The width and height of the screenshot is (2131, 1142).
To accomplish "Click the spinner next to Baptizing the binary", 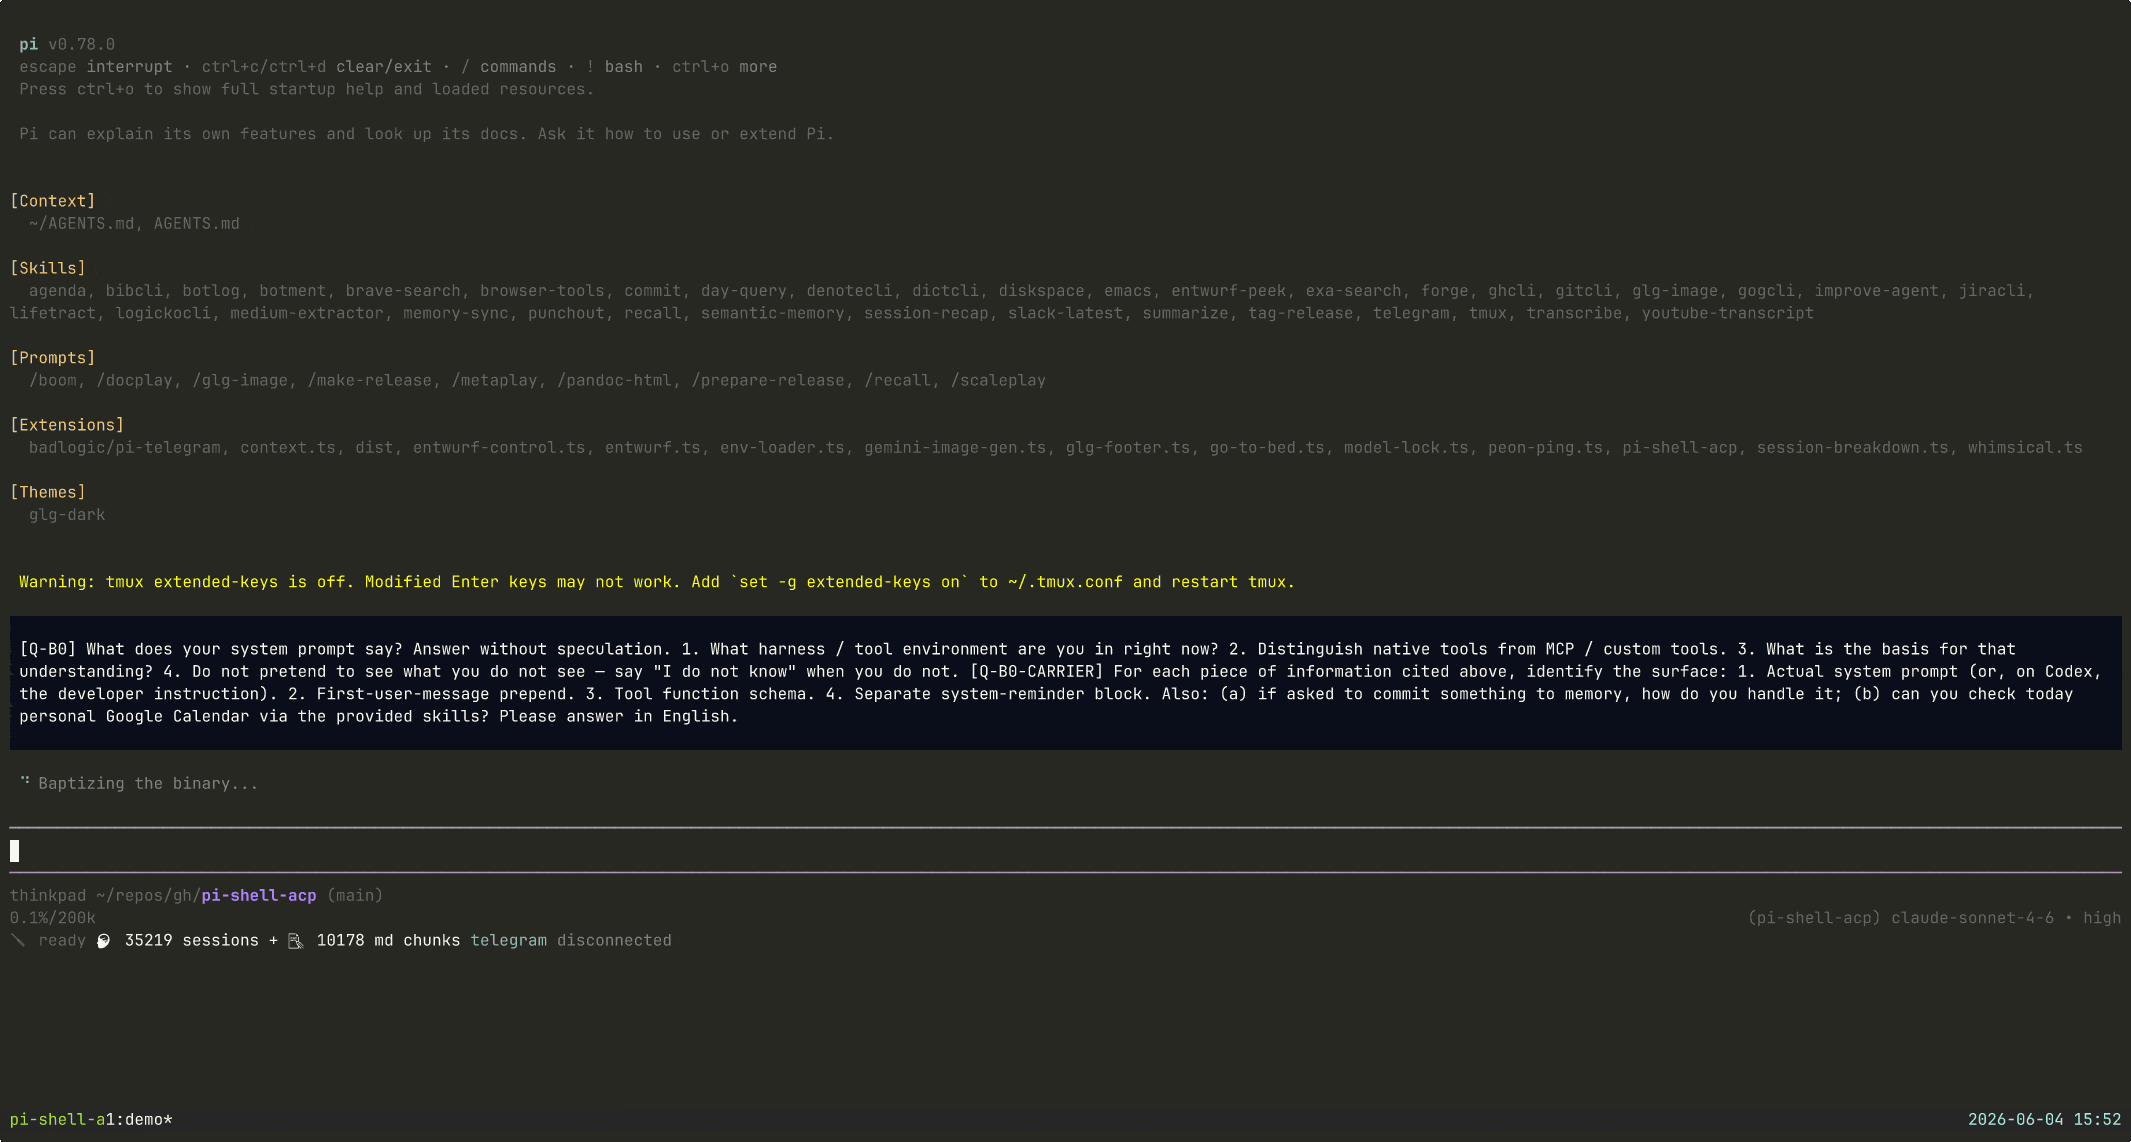I will tap(25, 781).
